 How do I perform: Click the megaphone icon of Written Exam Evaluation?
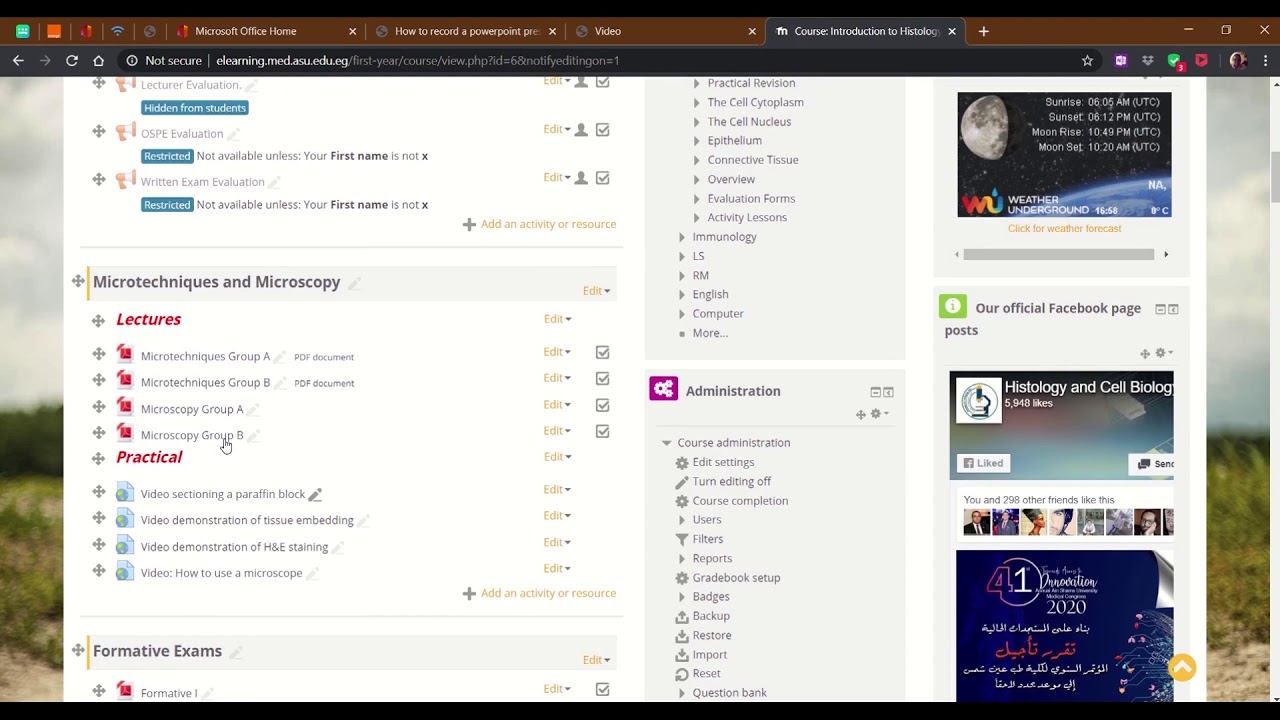125,180
